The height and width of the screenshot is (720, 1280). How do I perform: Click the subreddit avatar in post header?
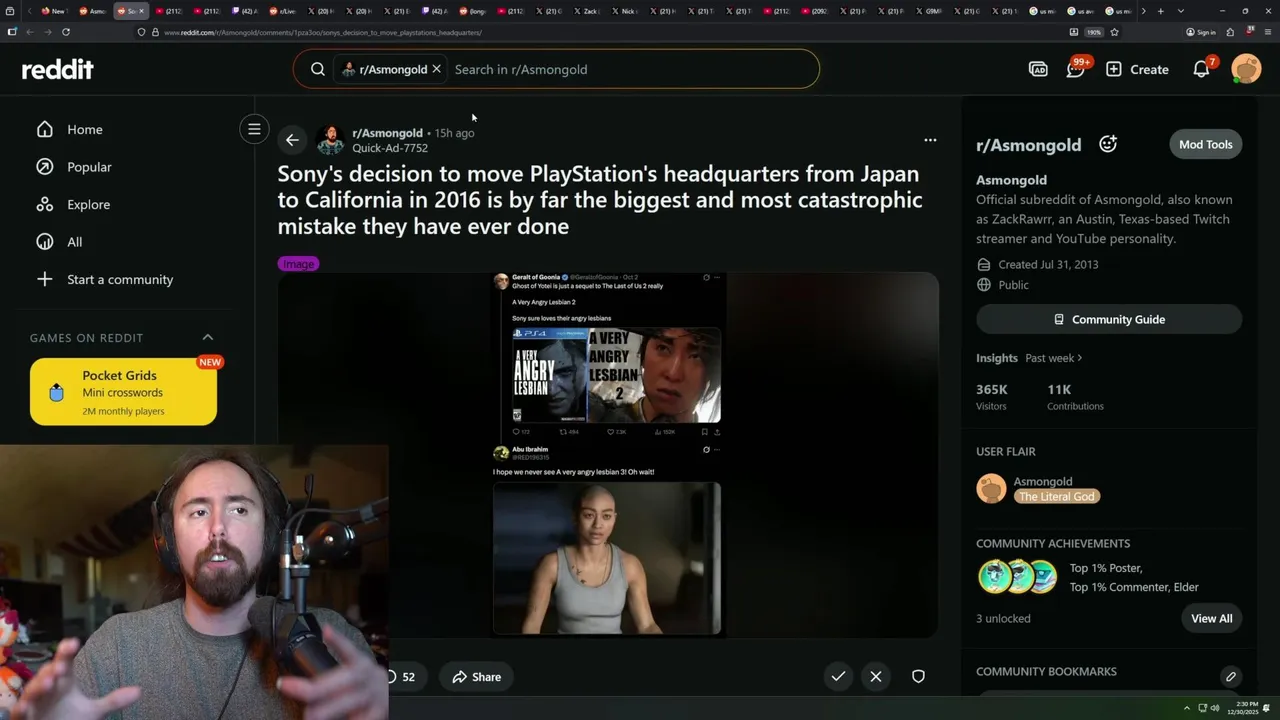(x=331, y=140)
